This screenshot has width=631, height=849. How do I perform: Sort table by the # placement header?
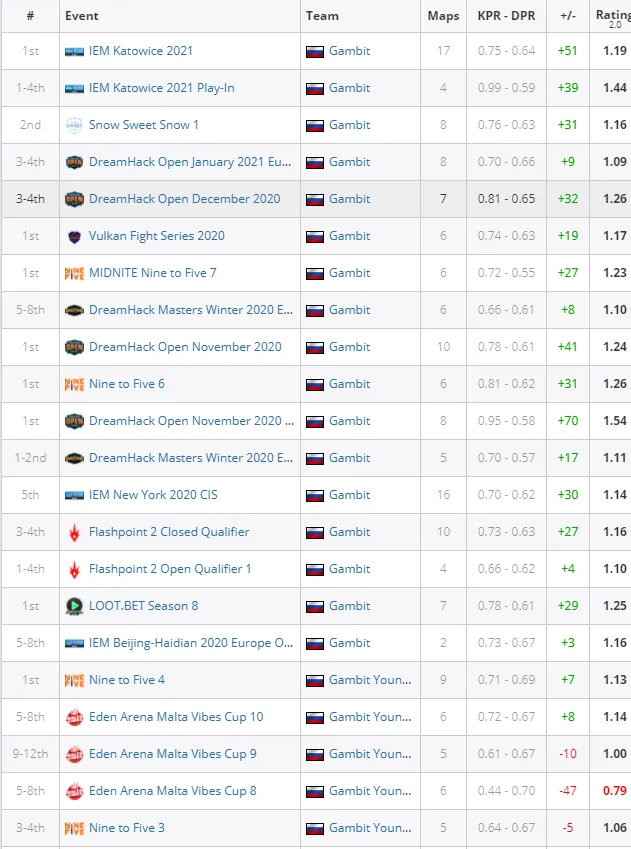[x=30, y=16]
